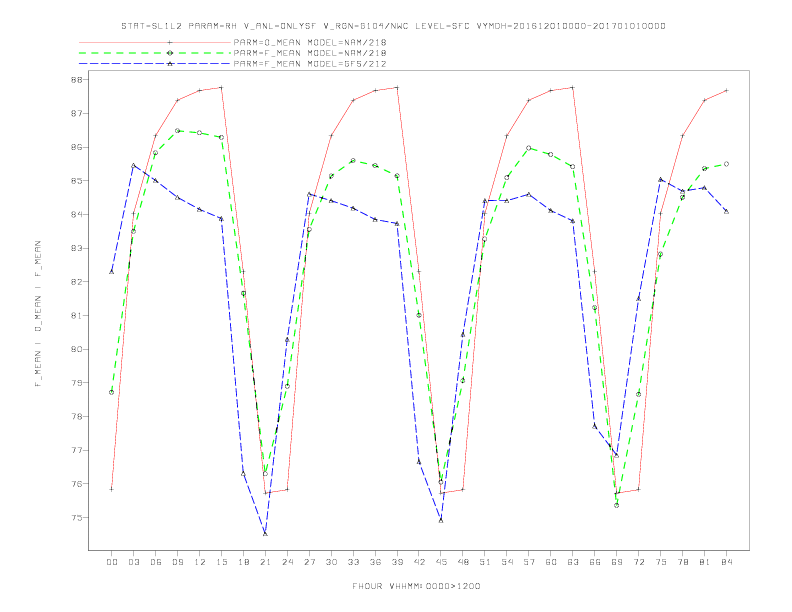Click the x-axis label FHOUR VHHMM:0000>1200
The image size is (792, 612).
[416, 586]
